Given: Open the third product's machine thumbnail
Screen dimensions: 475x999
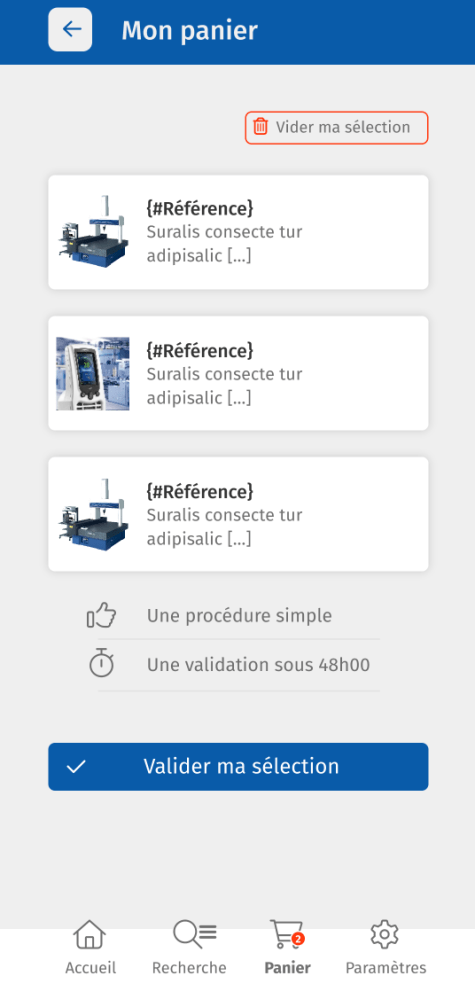Looking at the screenshot, I should (93, 514).
